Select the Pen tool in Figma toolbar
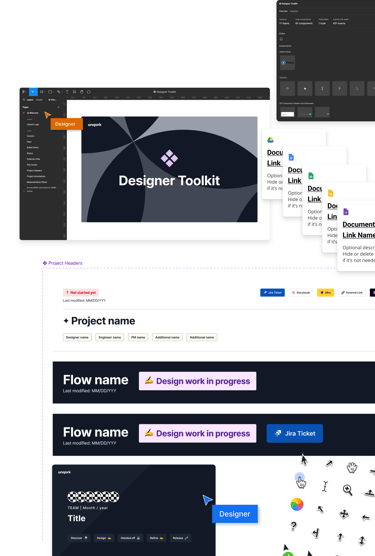 [x=59, y=92]
